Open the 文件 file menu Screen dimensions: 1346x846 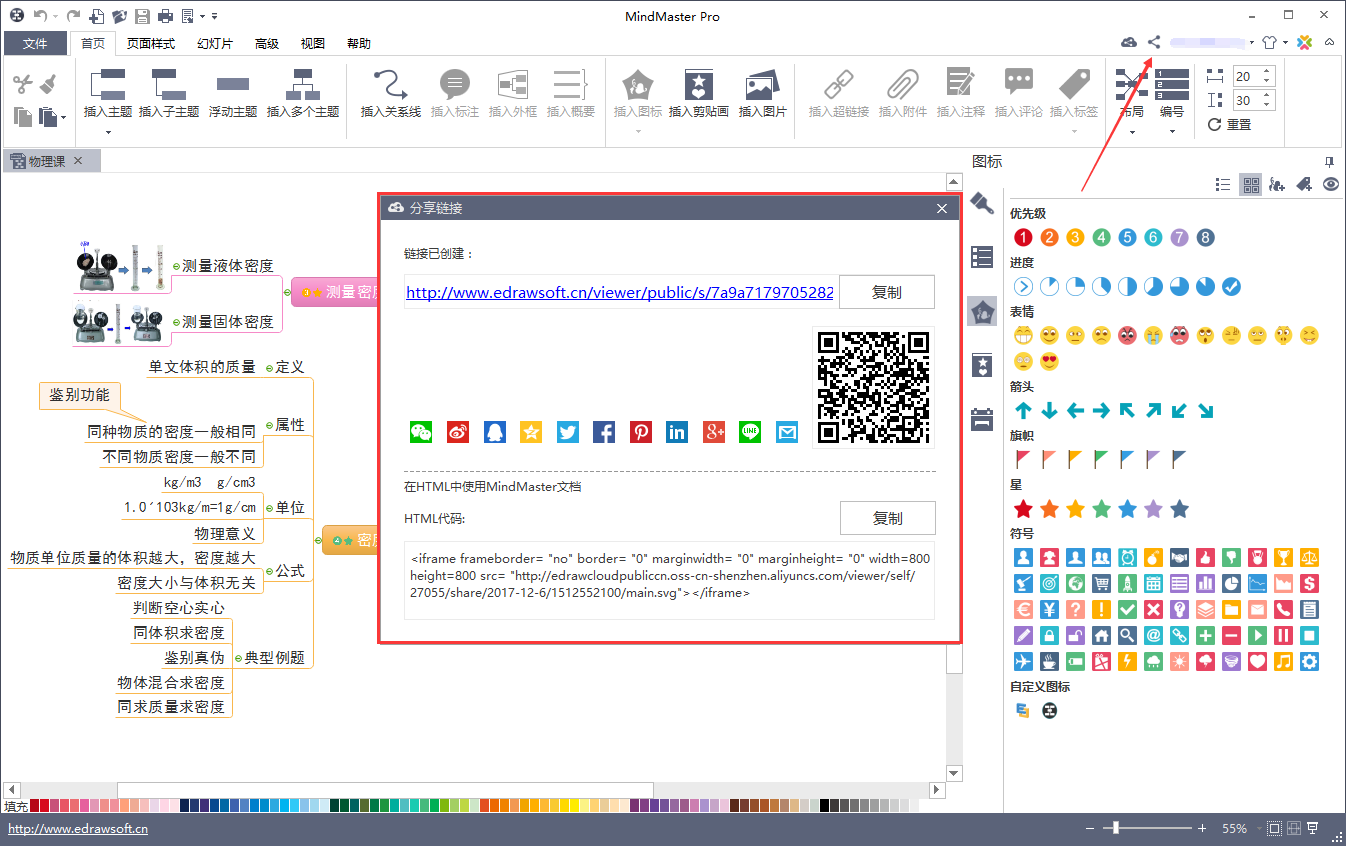pyautogui.click(x=35, y=44)
